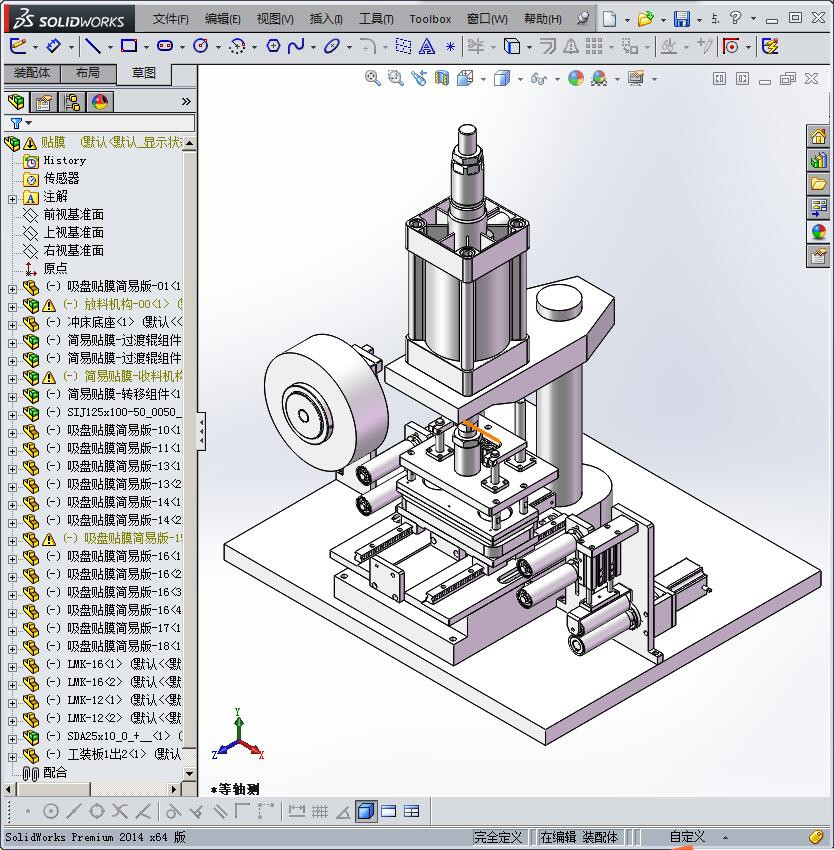834x850 pixels.
Task: Click the 自定义 status bar button
Action: tap(687, 837)
